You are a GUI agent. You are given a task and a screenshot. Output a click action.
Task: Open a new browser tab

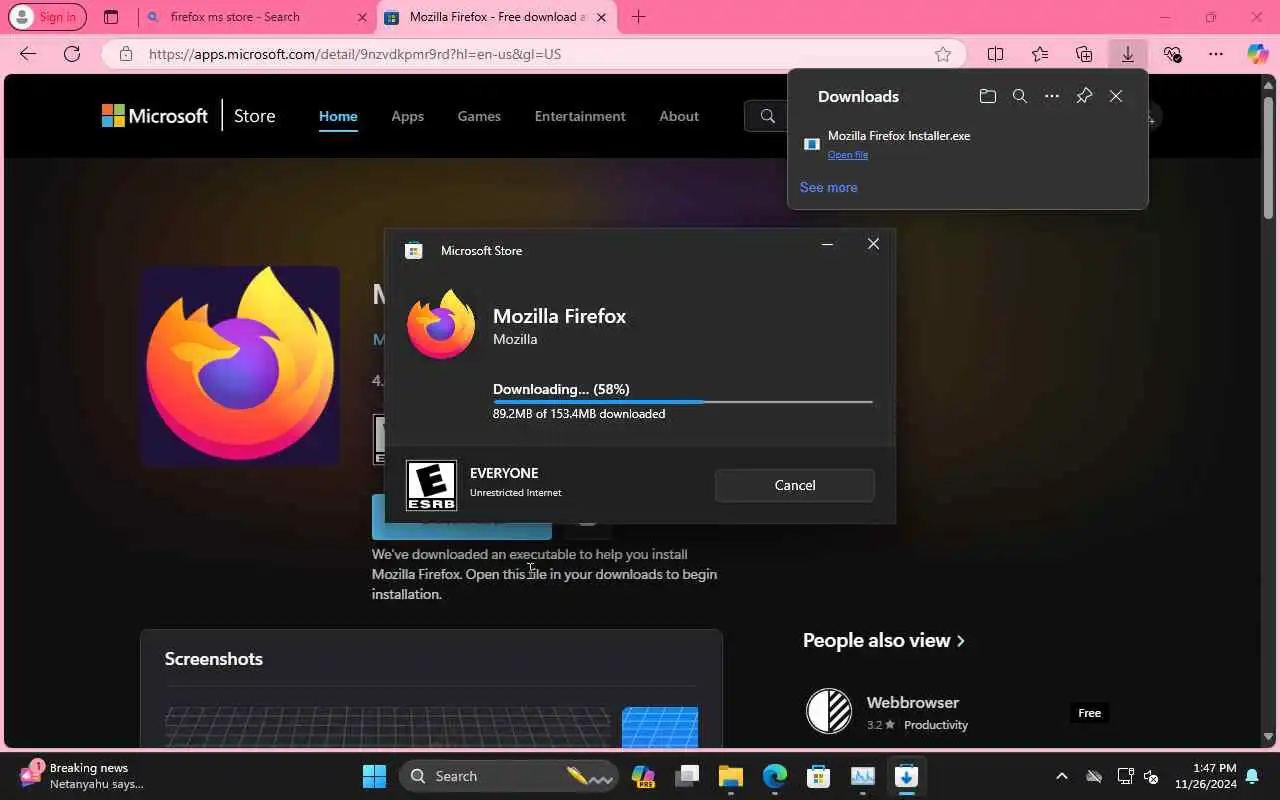[x=638, y=17]
